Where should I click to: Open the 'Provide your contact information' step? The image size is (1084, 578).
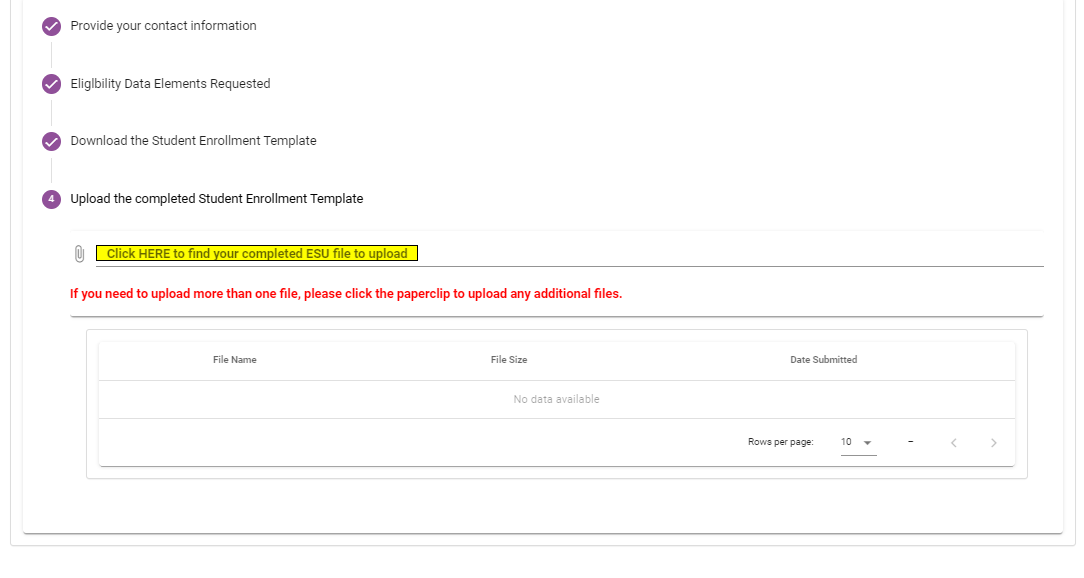tap(163, 26)
